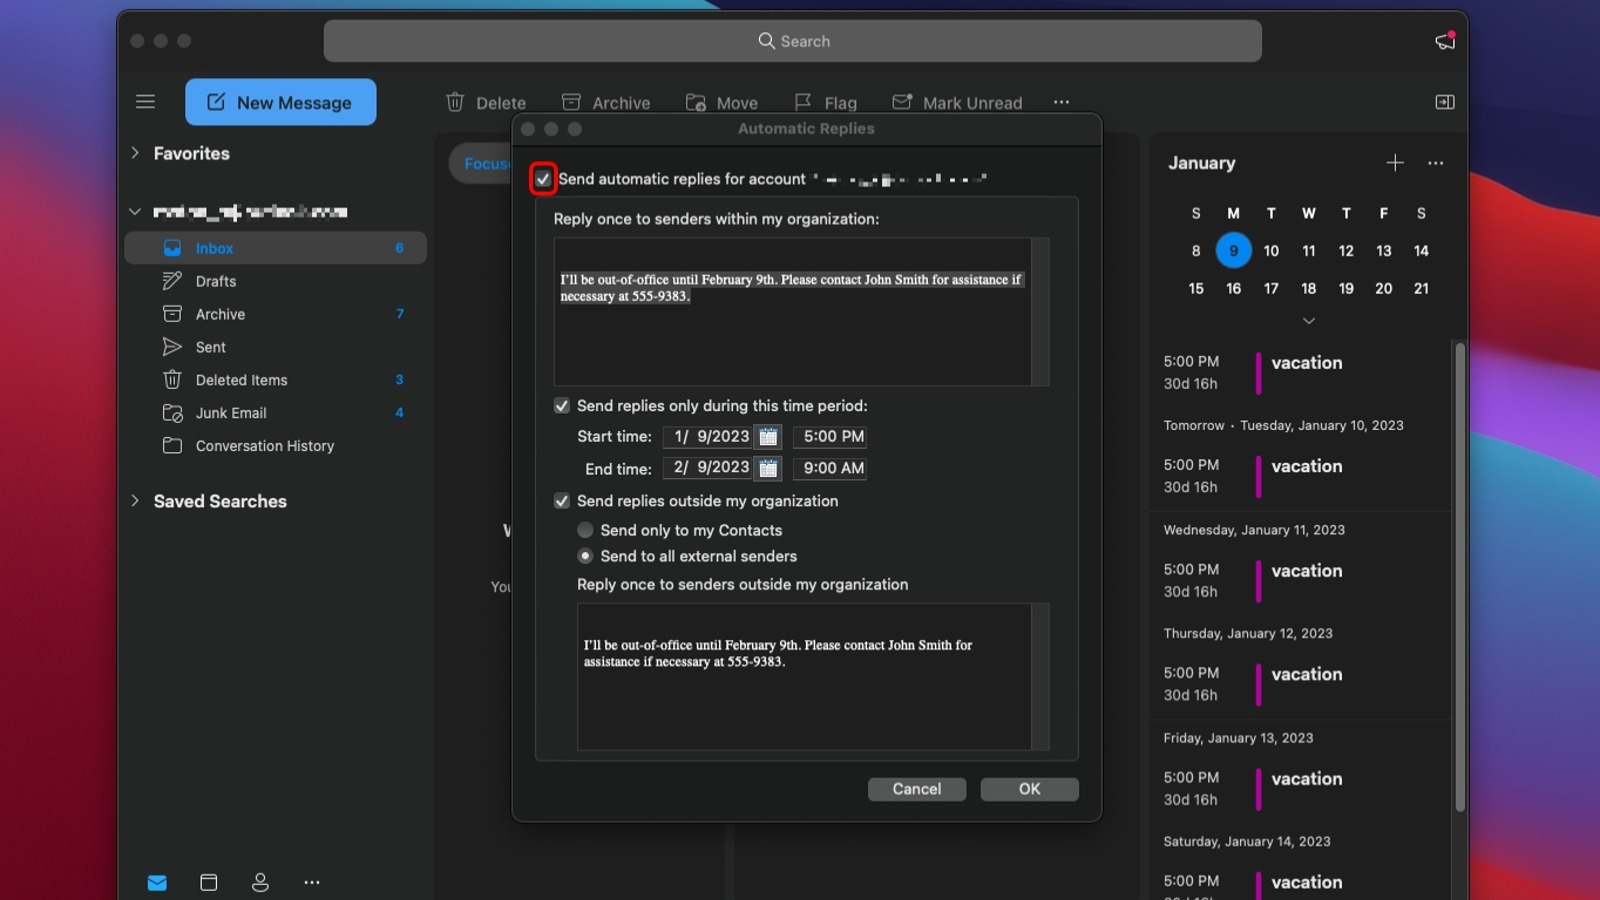Open calendar pane more options ellipsis
Viewport: 1600px width, 900px height.
pos(1435,163)
